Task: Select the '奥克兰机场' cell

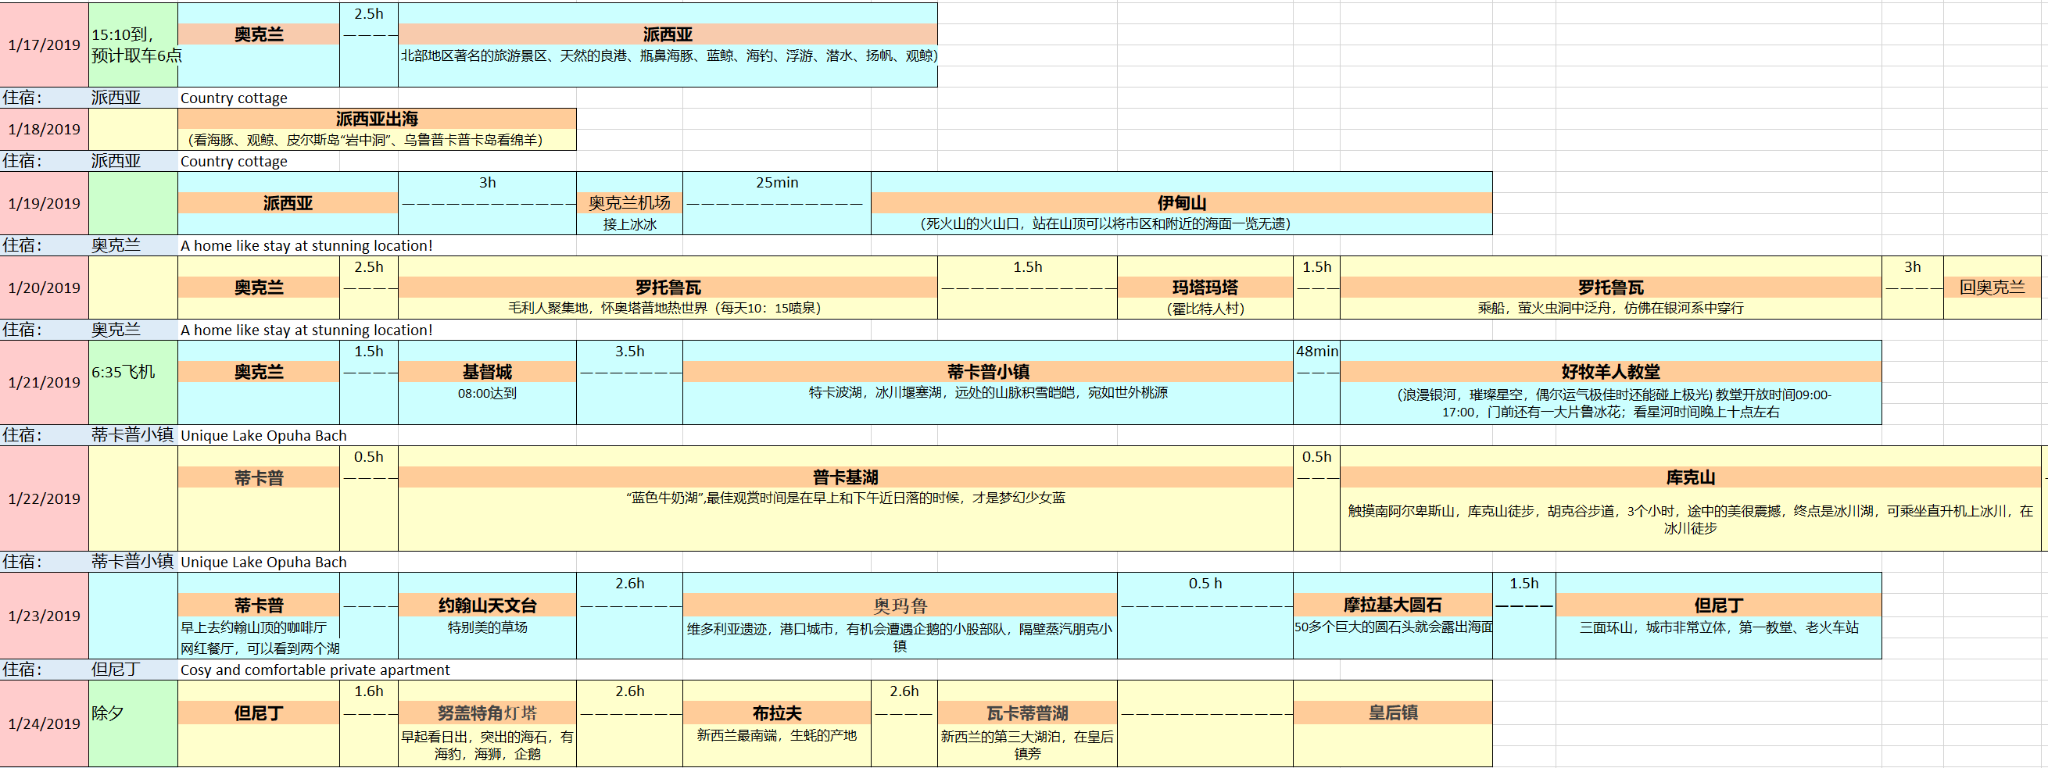Action: (x=630, y=203)
